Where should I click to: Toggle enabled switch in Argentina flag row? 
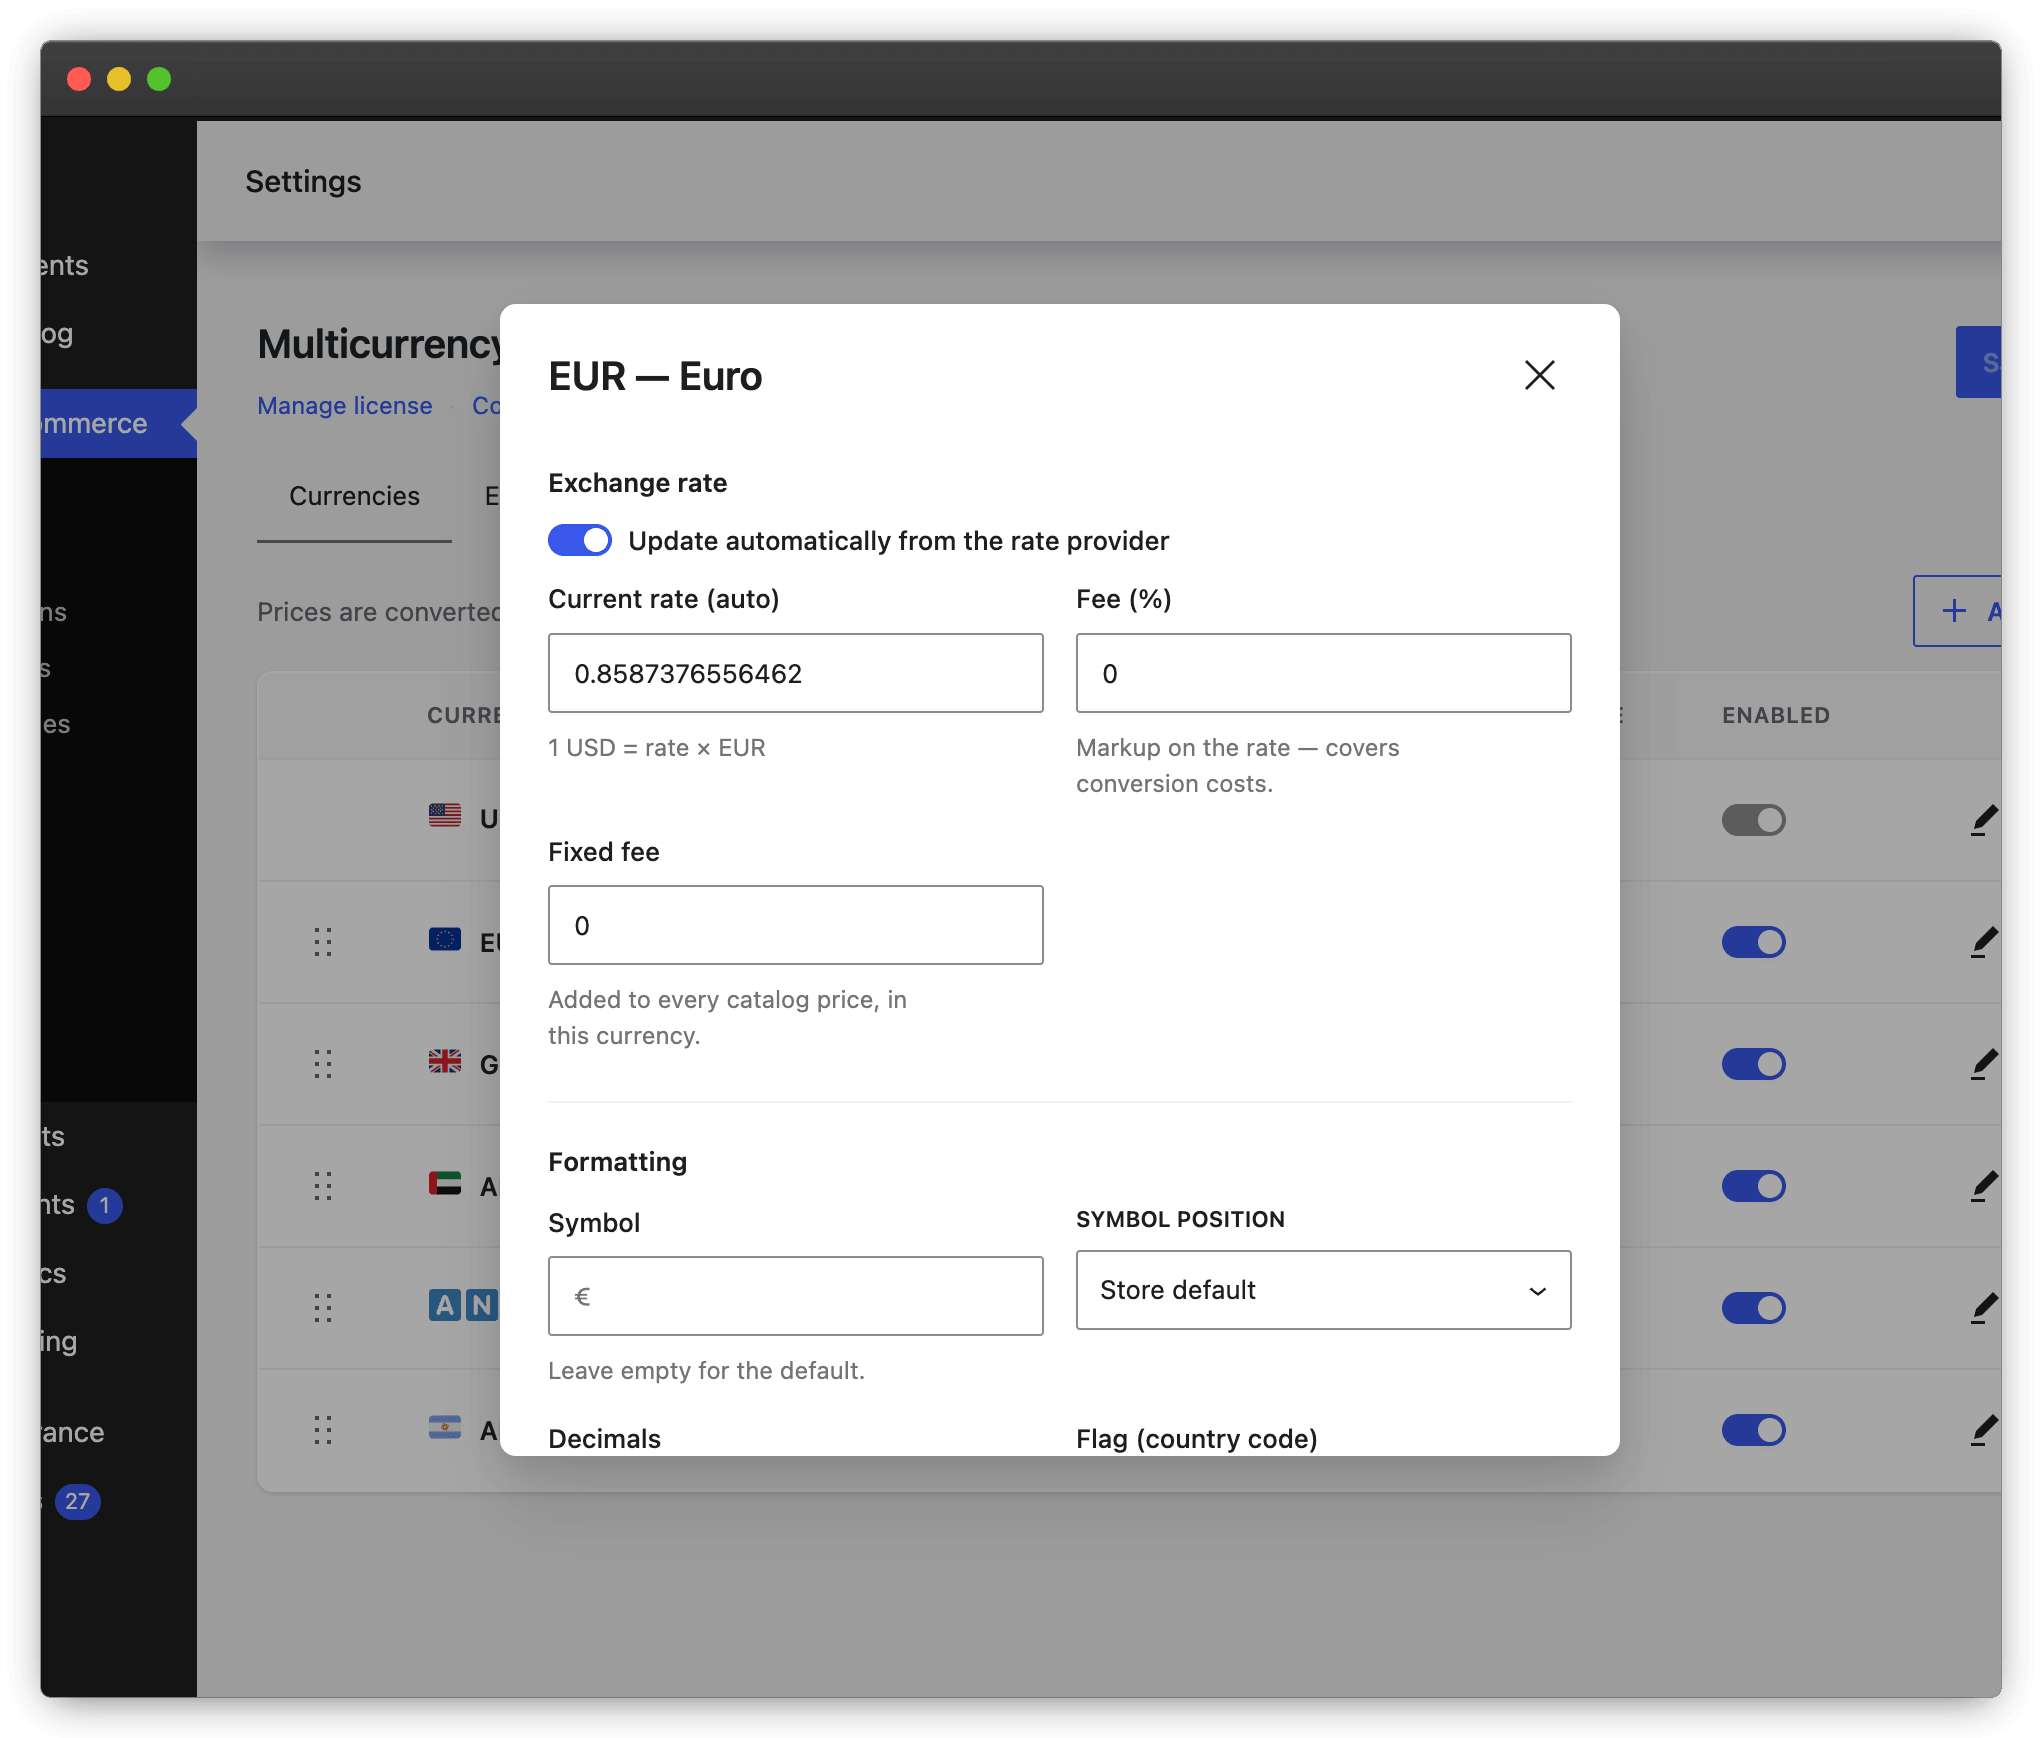(x=1753, y=1430)
